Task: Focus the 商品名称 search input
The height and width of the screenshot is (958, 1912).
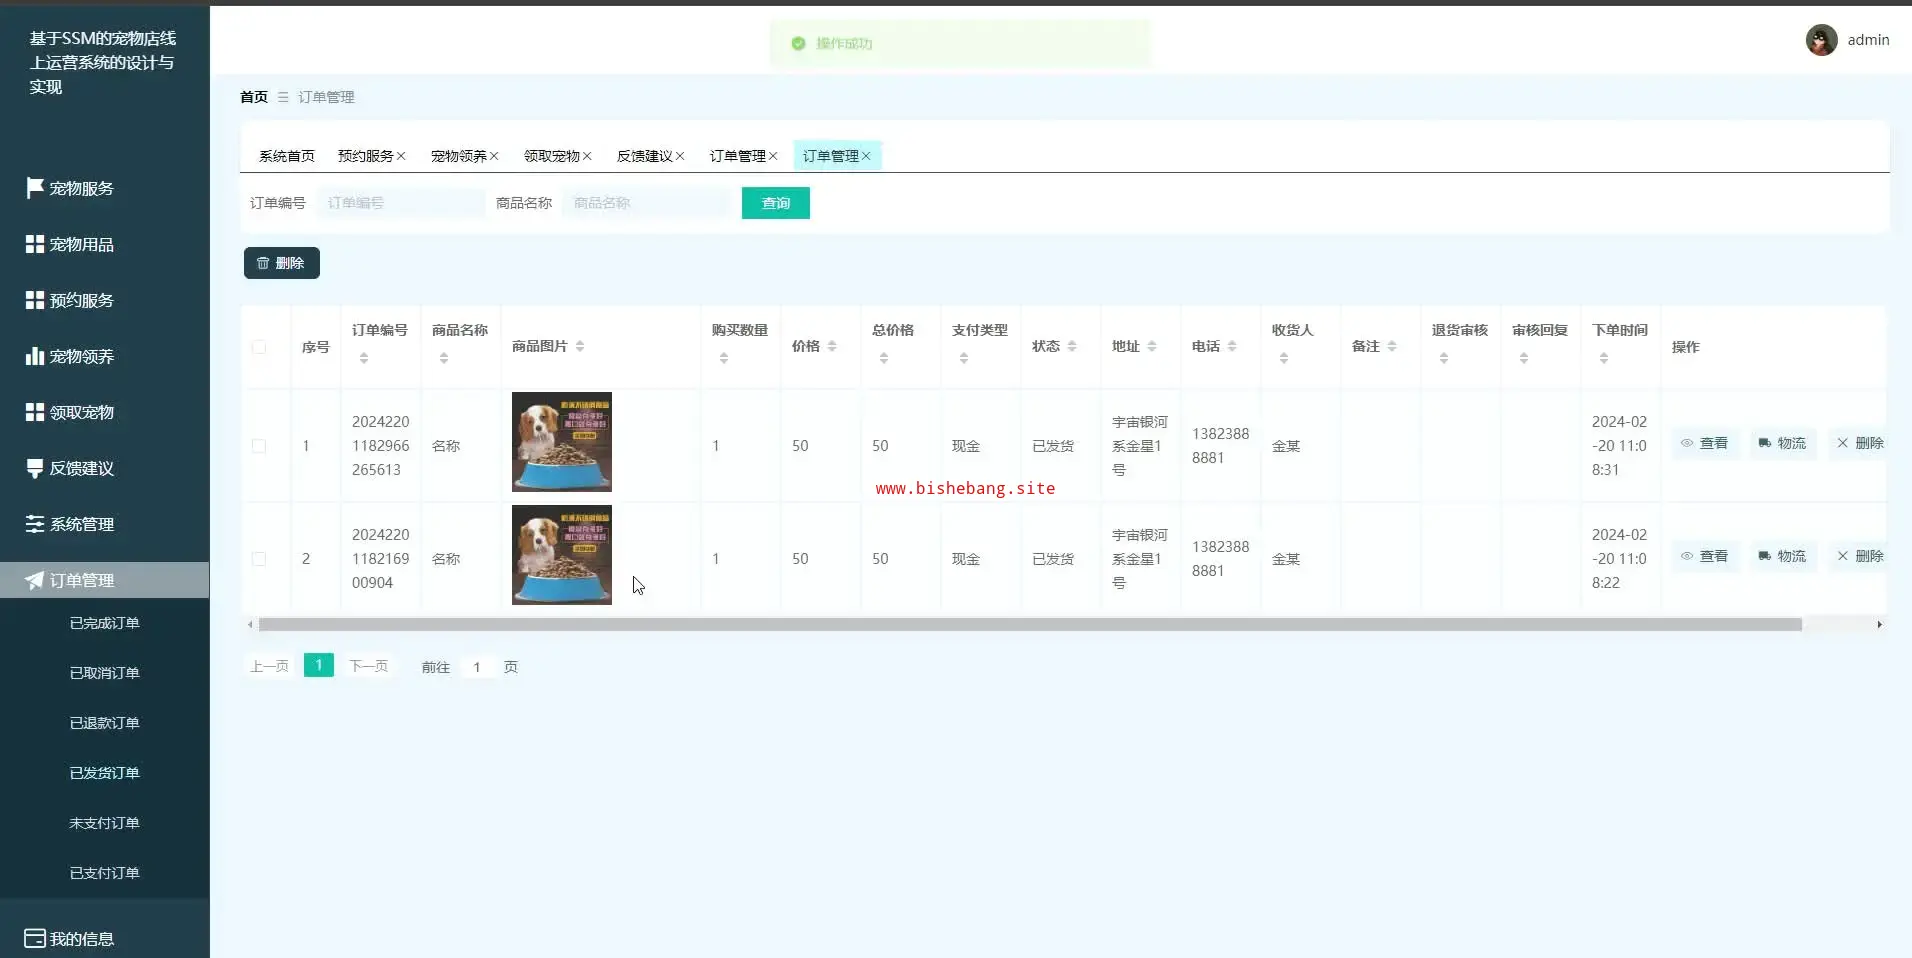Action: click(x=646, y=203)
